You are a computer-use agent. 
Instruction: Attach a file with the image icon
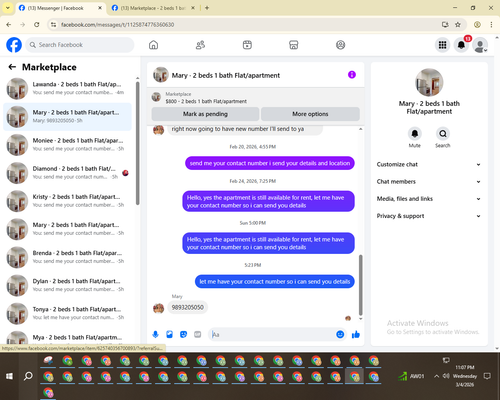pos(169,334)
